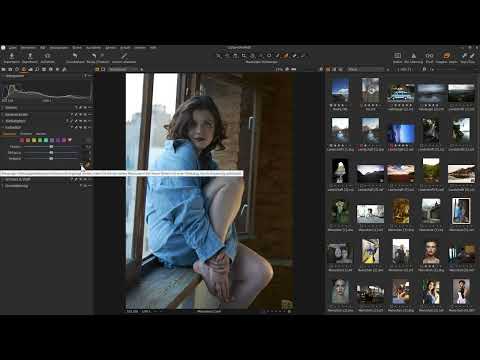Select the magenta color range swatch

point(64,140)
